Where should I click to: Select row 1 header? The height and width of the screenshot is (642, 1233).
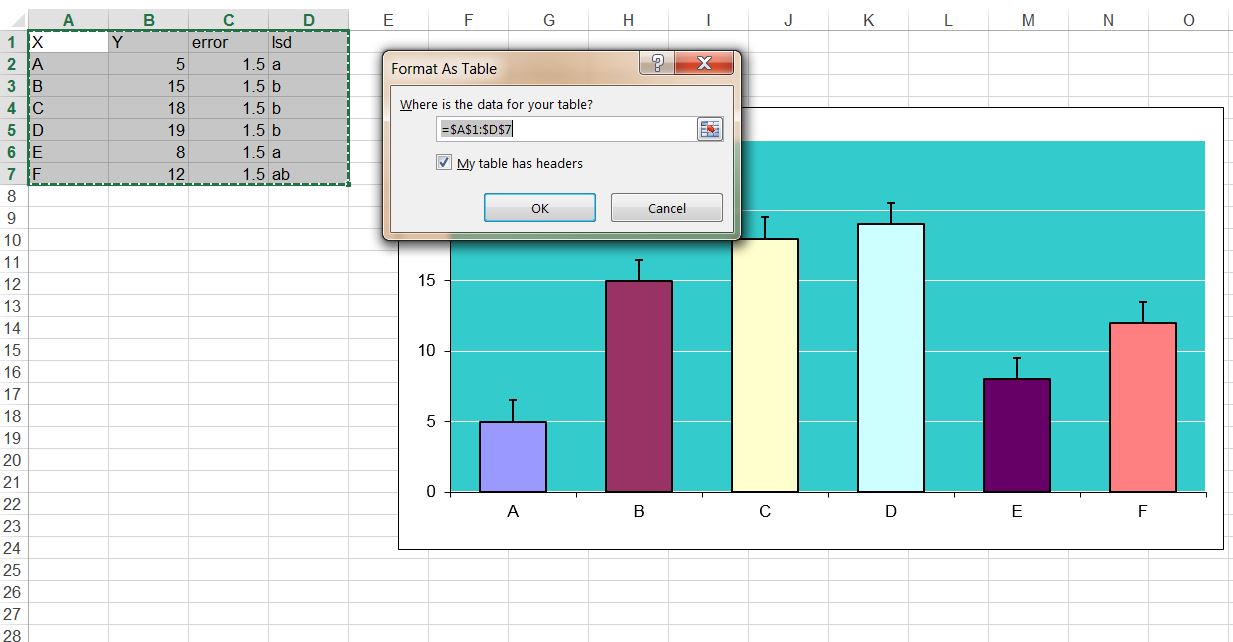pos(11,42)
